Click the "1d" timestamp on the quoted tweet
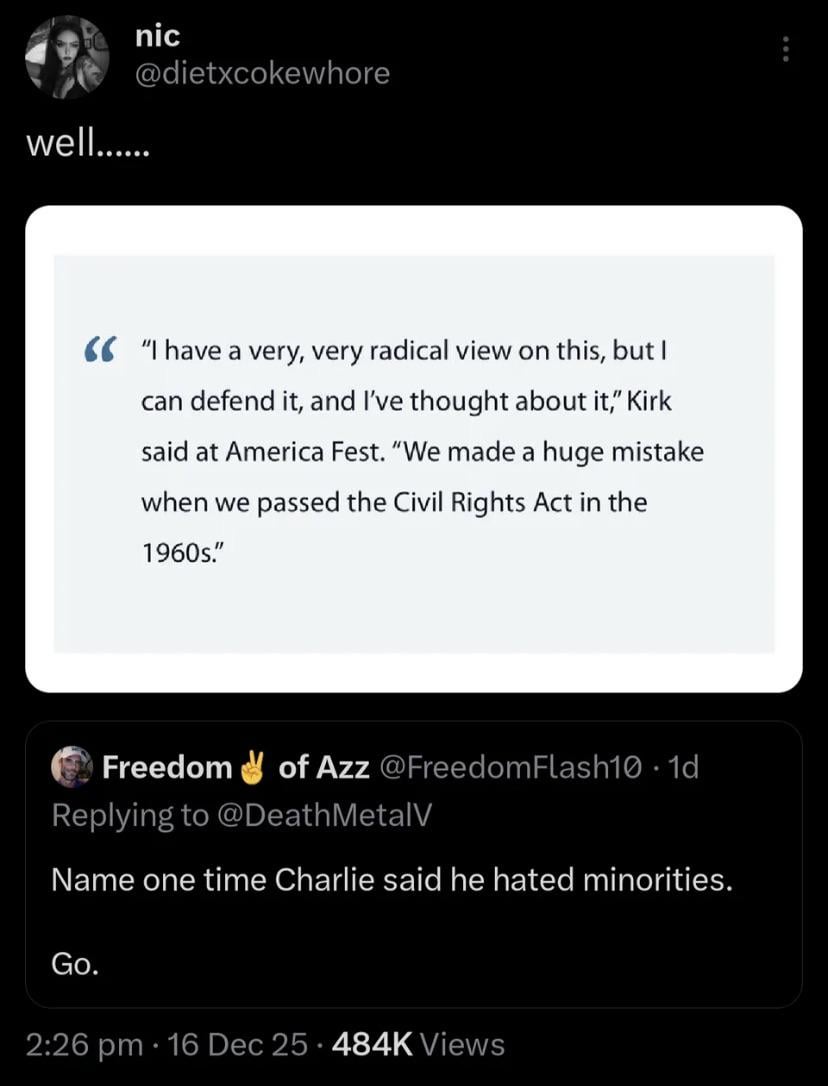Viewport: 828px width, 1086px height. (684, 767)
